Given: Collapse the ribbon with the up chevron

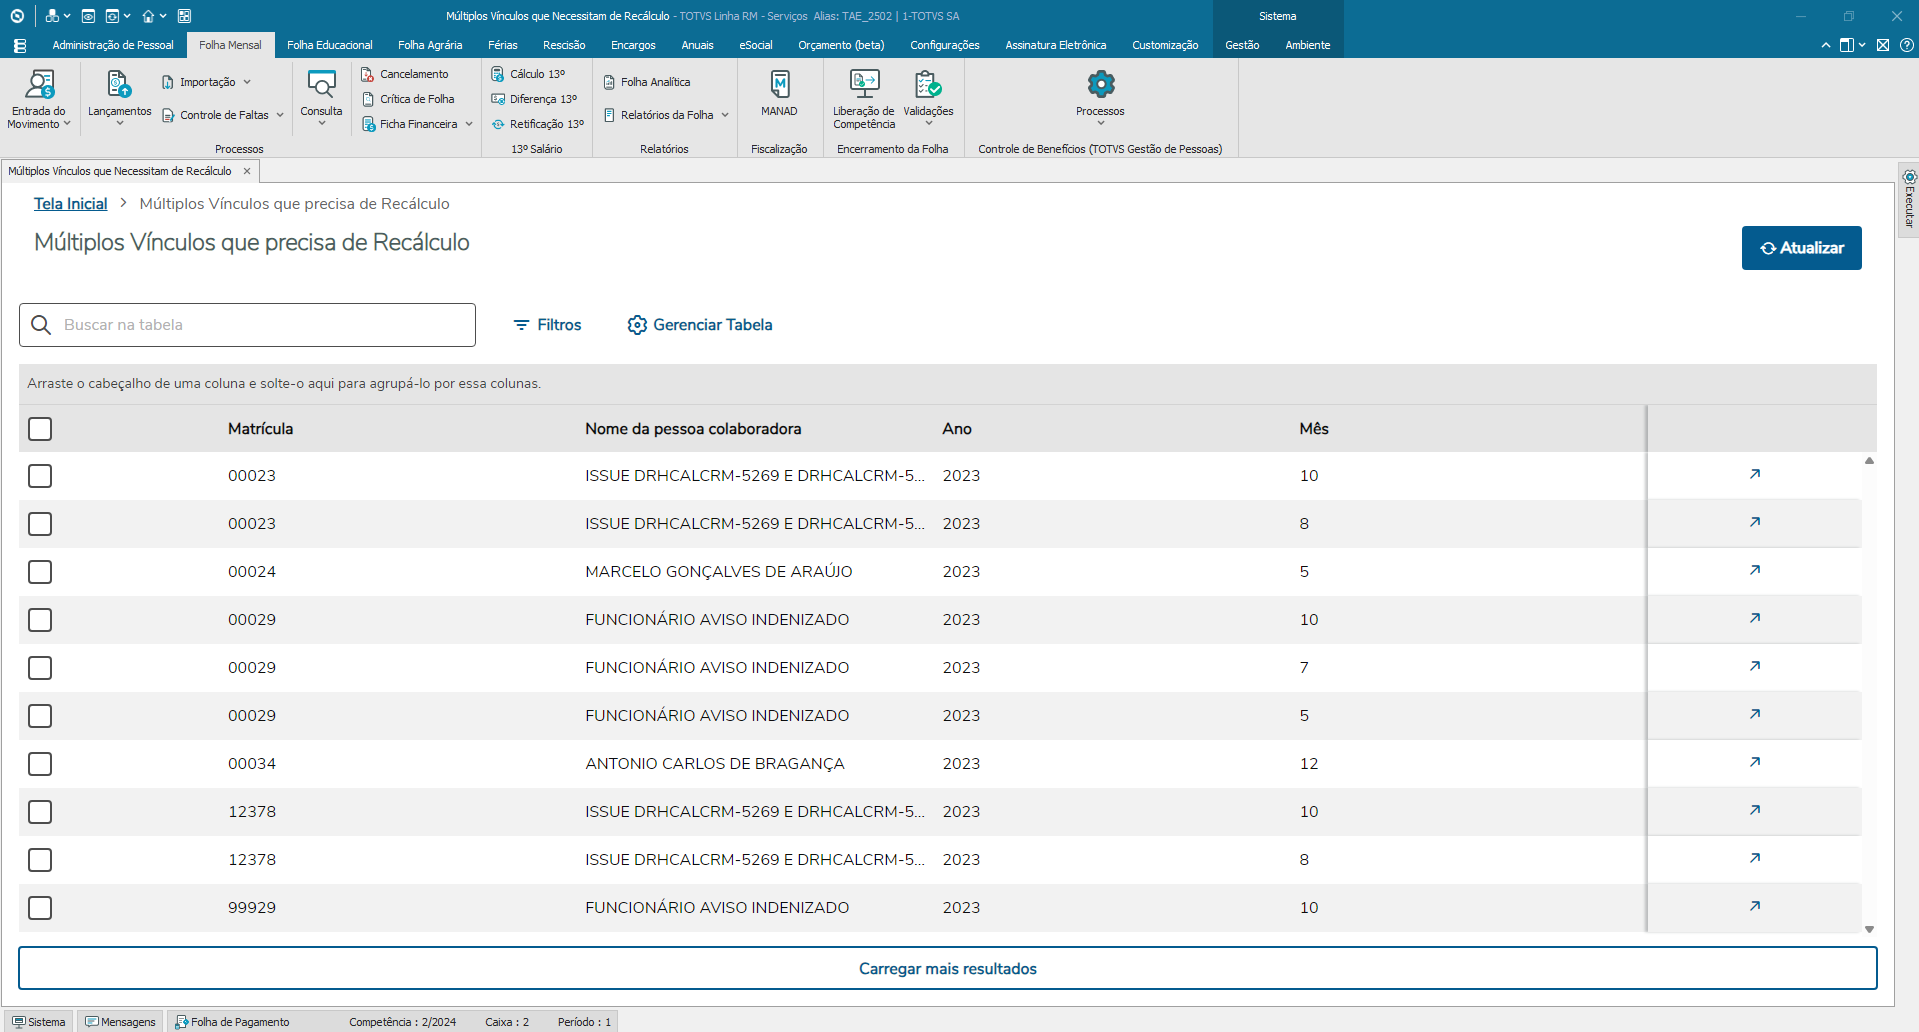Looking at the screenshot, I should 1826,45.
